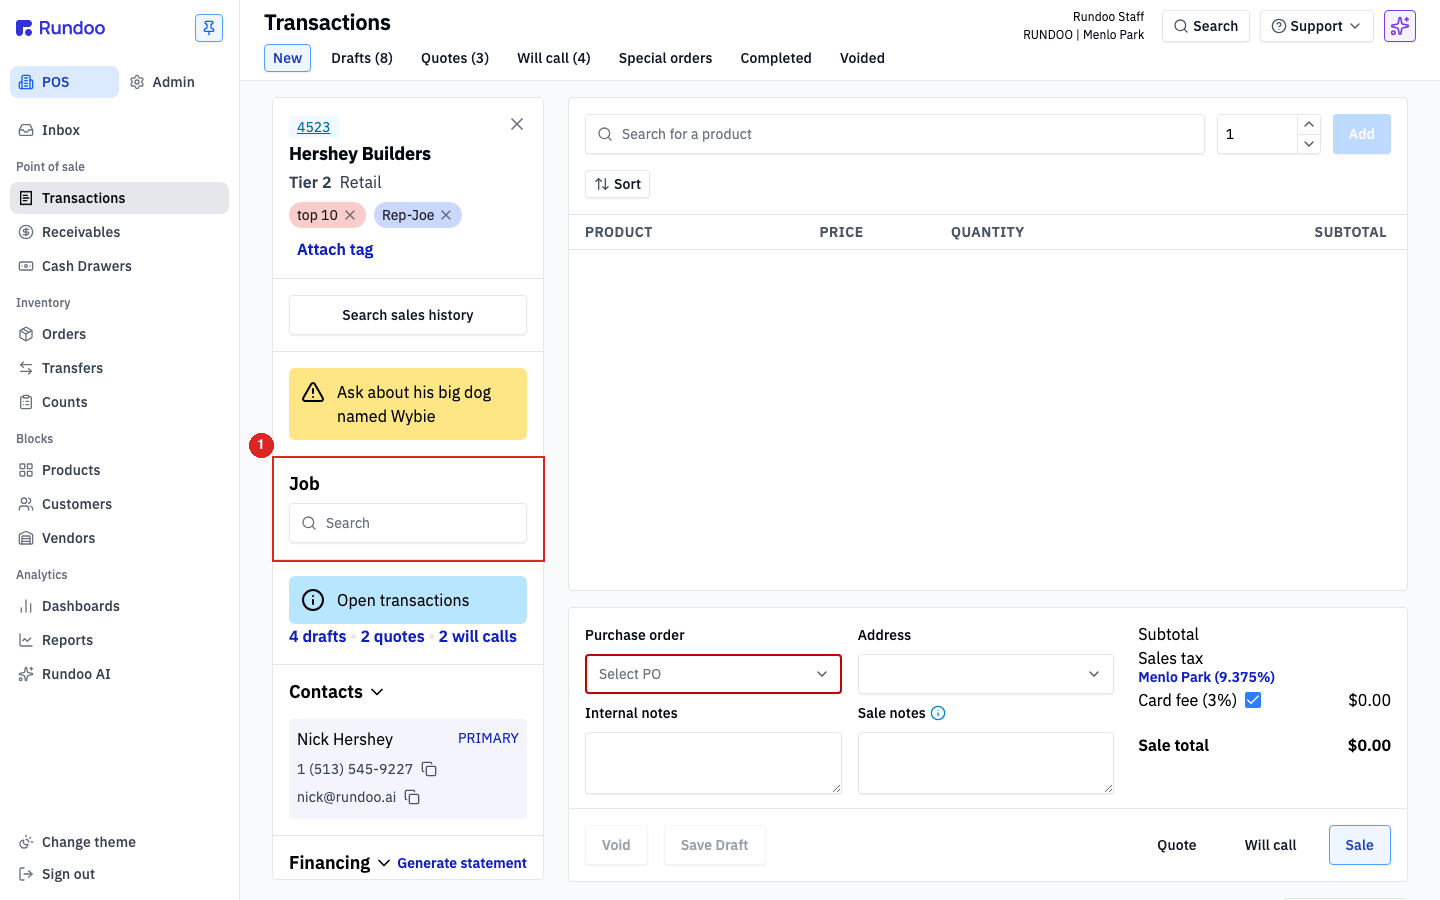Screen dimensions: 1440x900
Task: Click Generate statement link
Action: click(462, 863)
